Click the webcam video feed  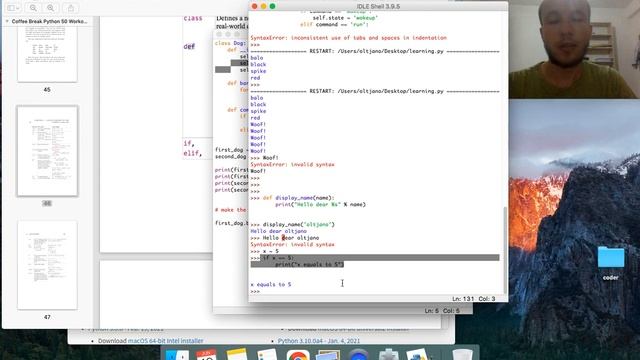click(x=574, y=49)
